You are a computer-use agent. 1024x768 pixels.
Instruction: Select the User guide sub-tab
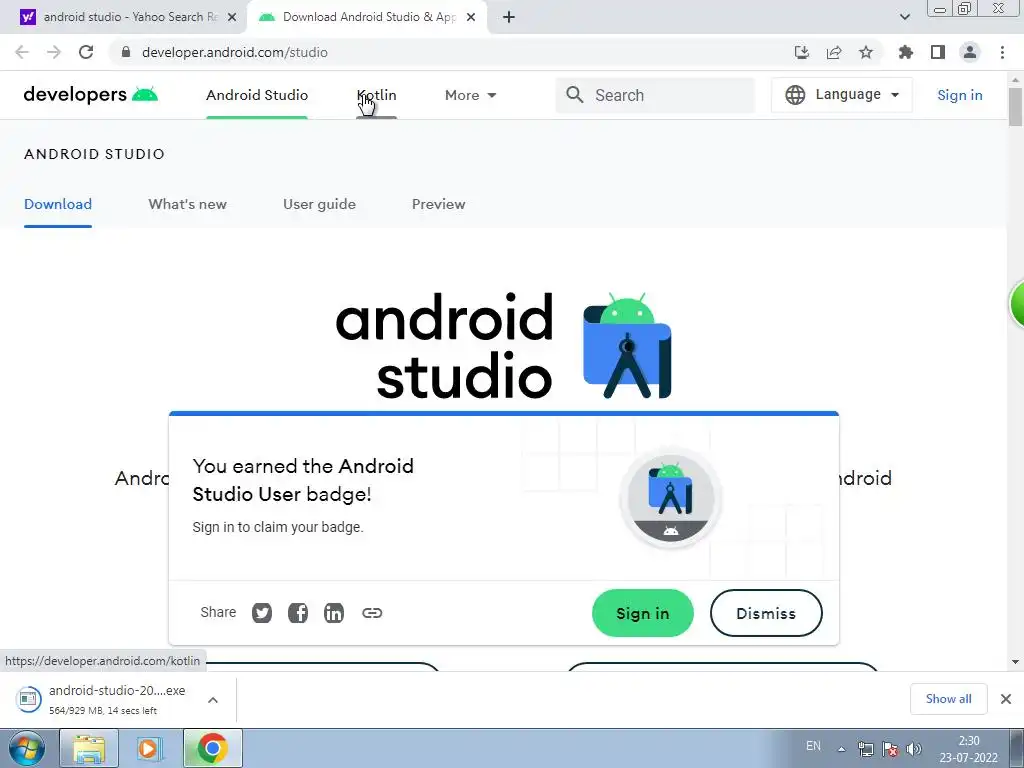click(x=319, y=204)
